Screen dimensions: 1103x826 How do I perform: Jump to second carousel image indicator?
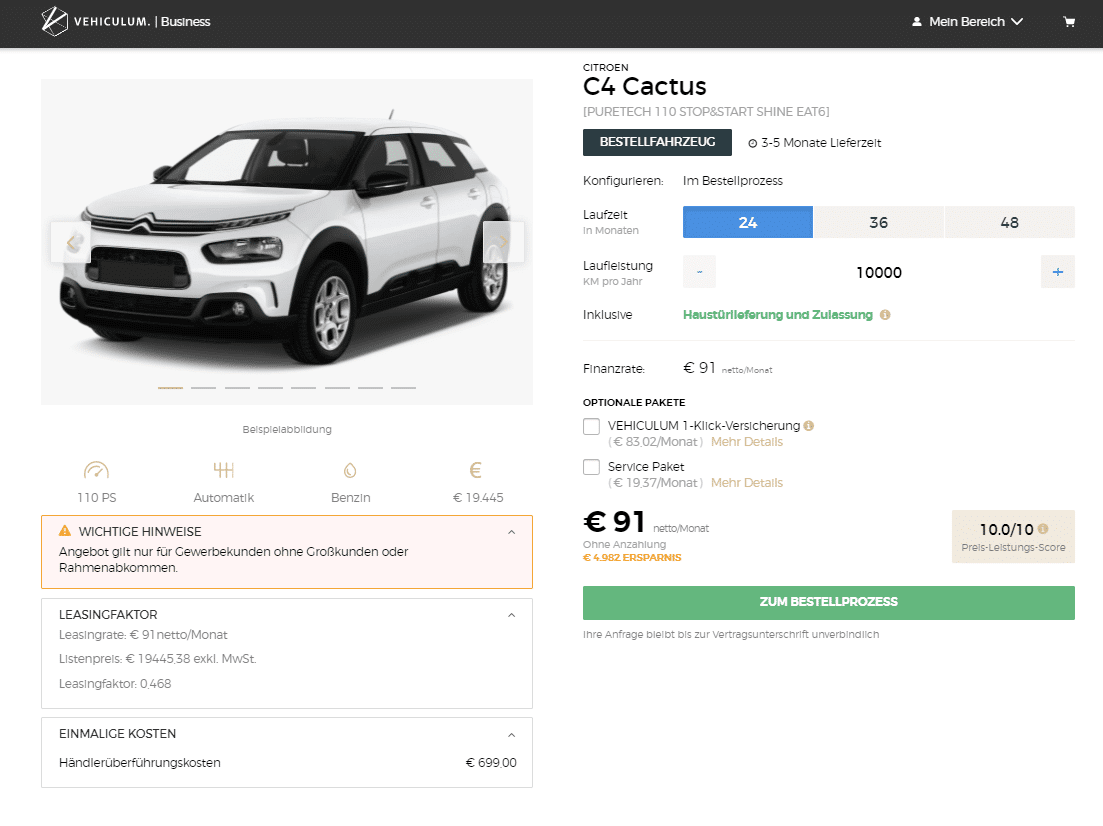pos(203,388)
